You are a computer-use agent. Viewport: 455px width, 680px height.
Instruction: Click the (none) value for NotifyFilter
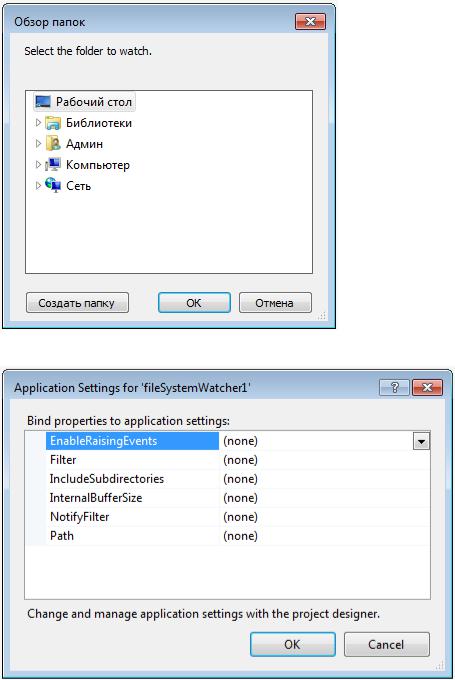pos(240,517)
